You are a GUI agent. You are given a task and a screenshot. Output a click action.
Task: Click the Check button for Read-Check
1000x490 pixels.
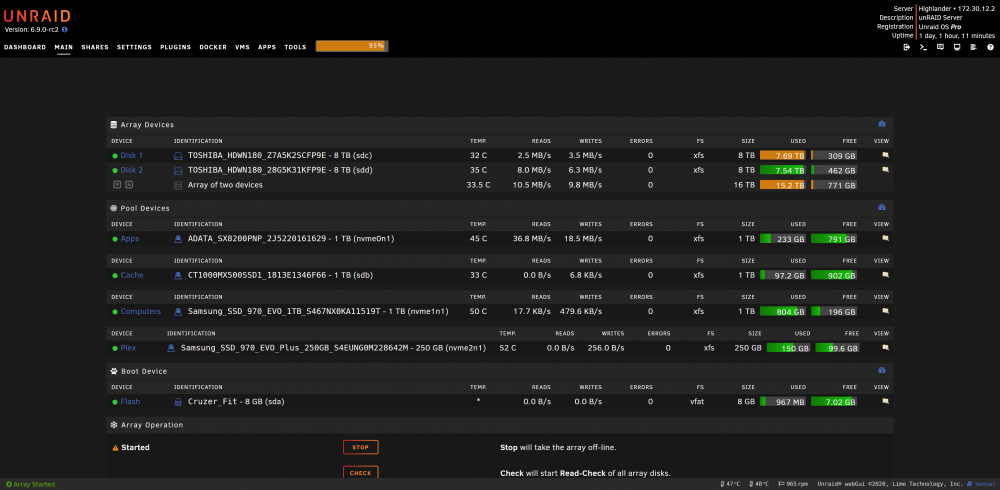tap(360, 473)
